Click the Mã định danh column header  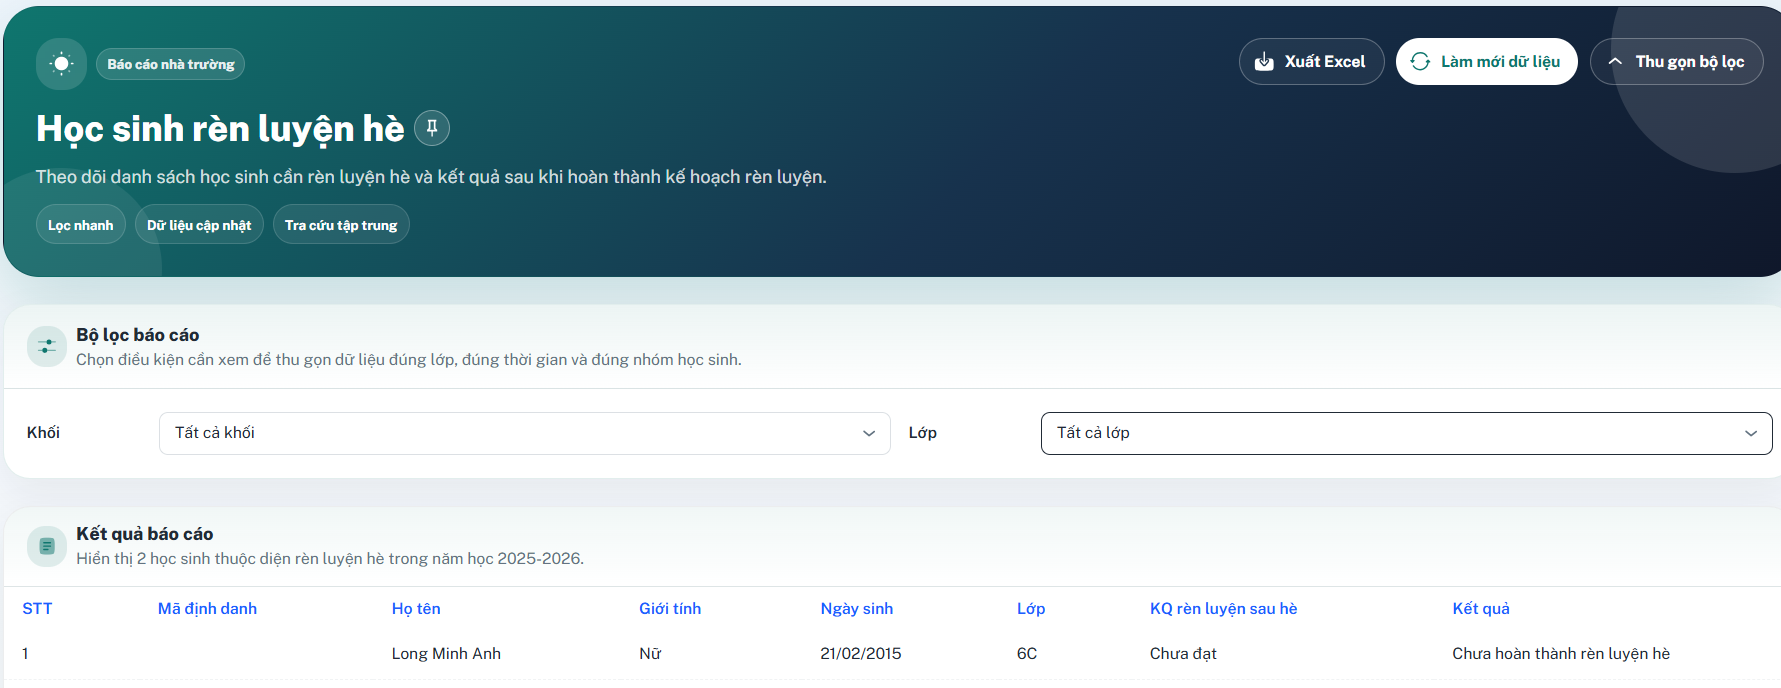point(207,608)
